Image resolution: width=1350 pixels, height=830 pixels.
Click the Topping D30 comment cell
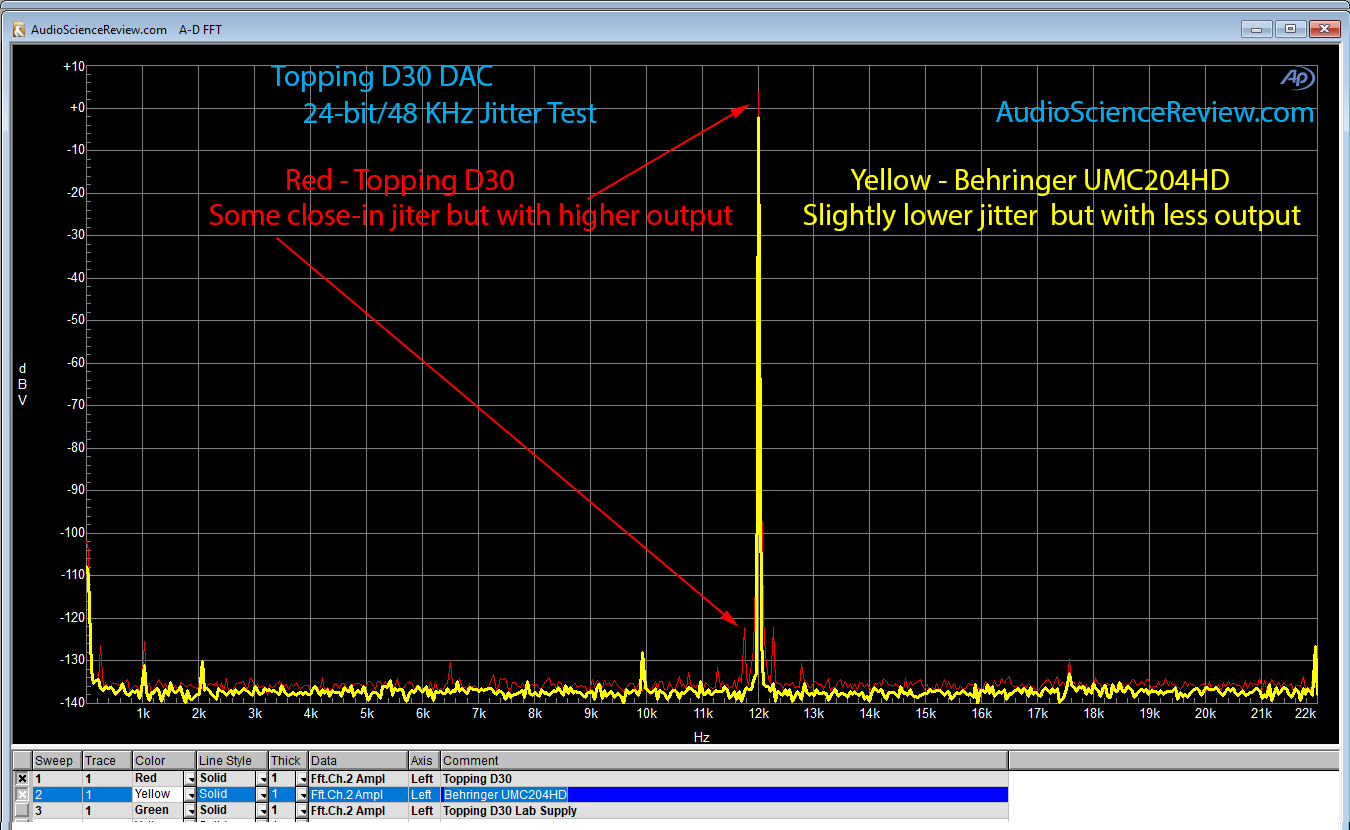(724, 778)
